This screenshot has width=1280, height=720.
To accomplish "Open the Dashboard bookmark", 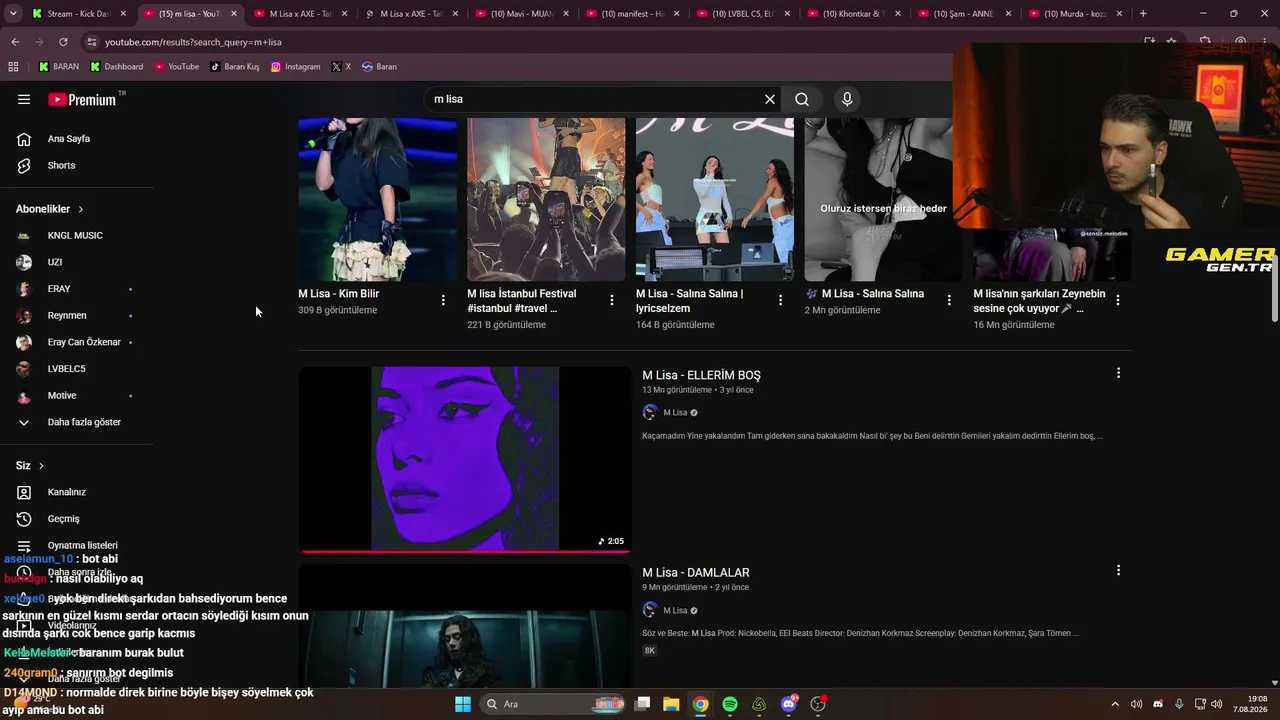I will pyautogui.click(x=117, y=67).
